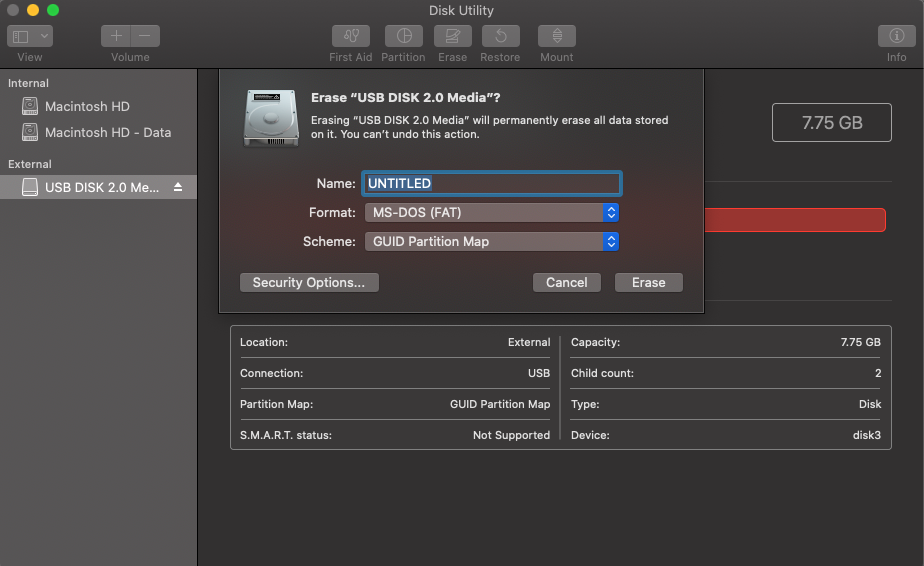The height and width of the screenshot is (566, 924).
Task: Expand the View options chevron
Action: [x=44, y=36]
